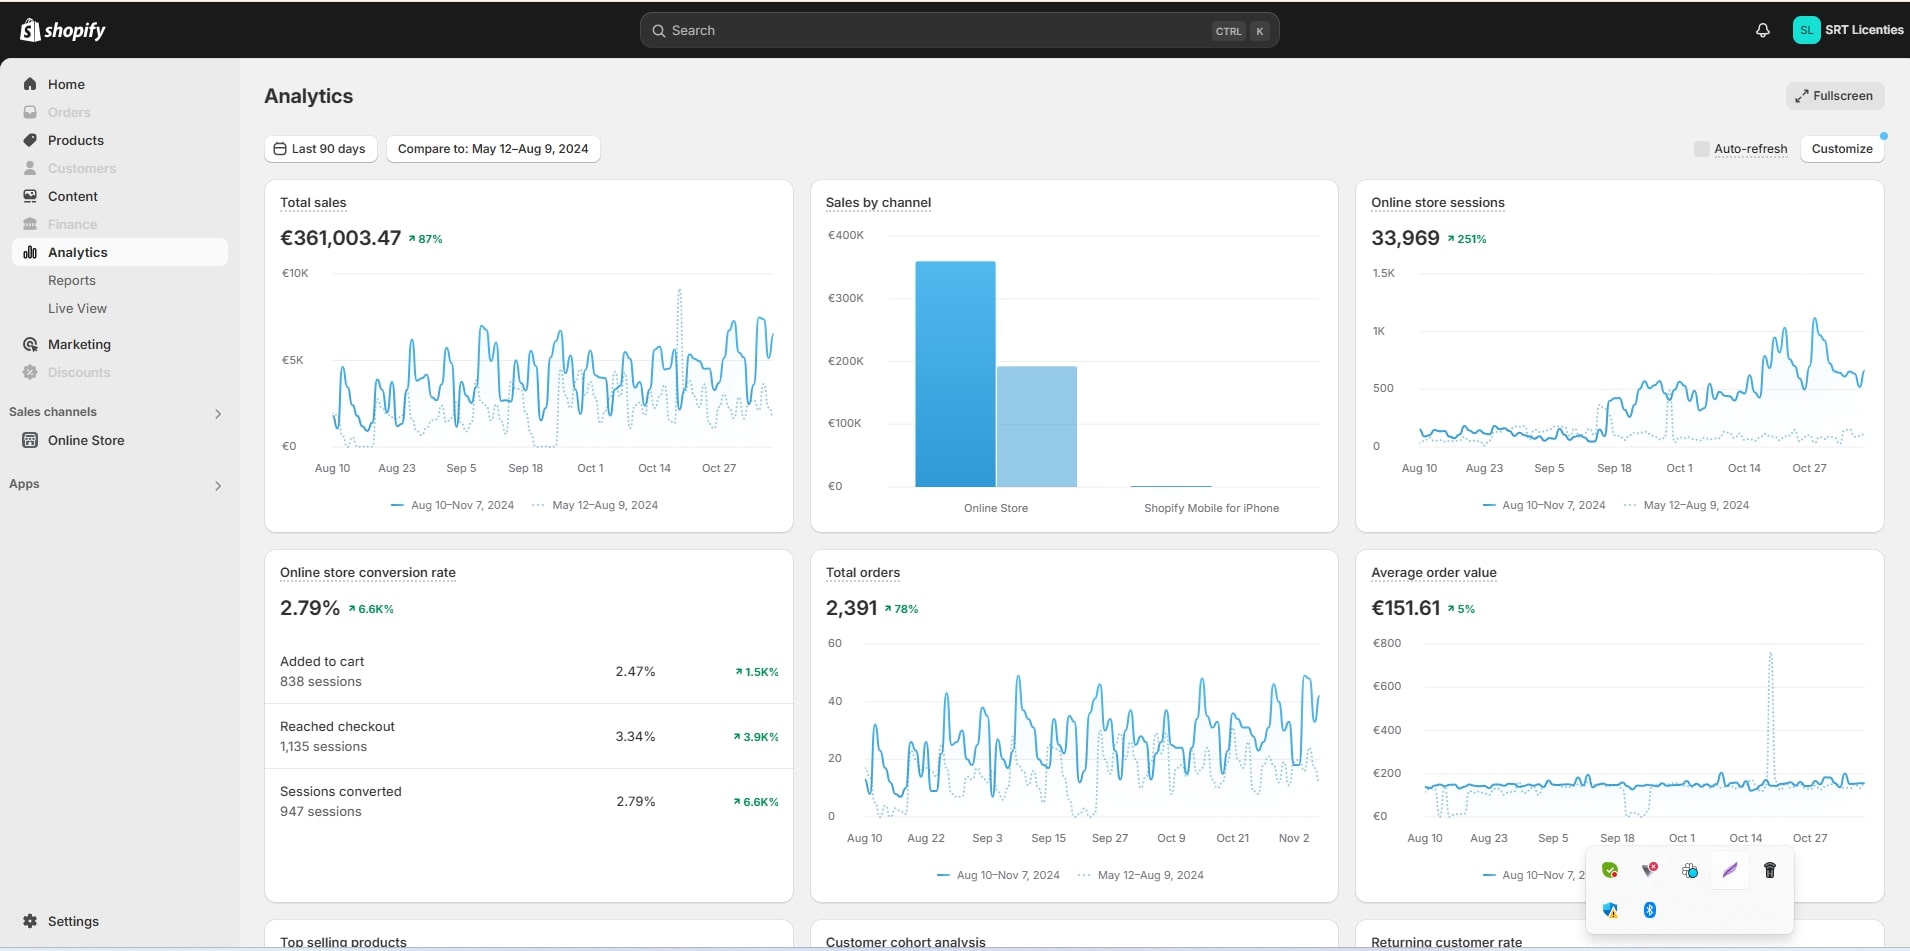Image resolution: width=1910 pixels, height=951 pixels.
Task: Open the notifications bell
Action: (x=1763, y=30)
